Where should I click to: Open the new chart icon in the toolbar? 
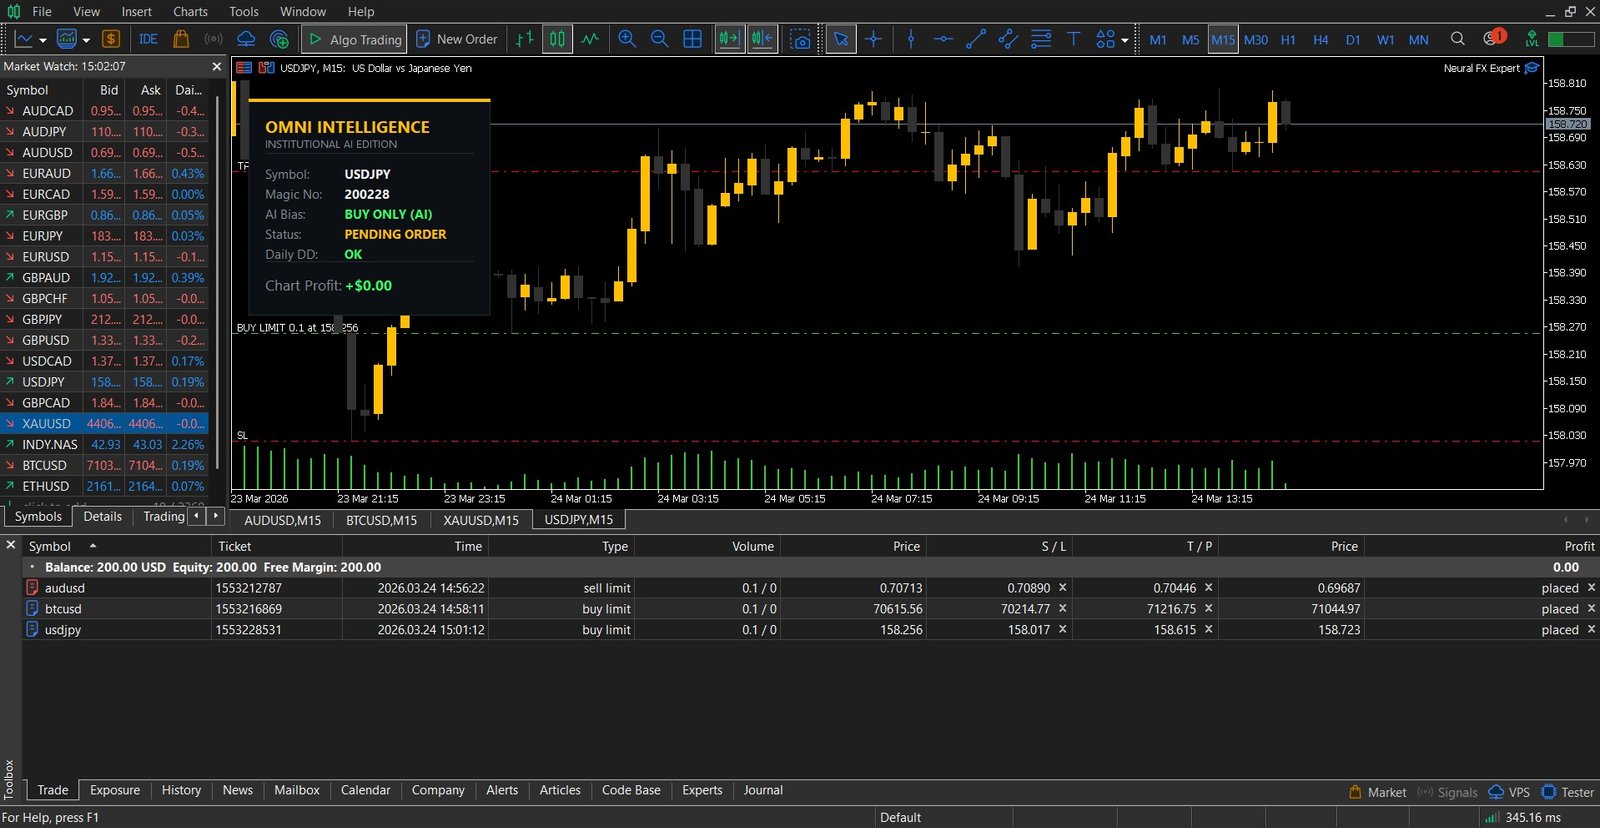click(23, 39)
